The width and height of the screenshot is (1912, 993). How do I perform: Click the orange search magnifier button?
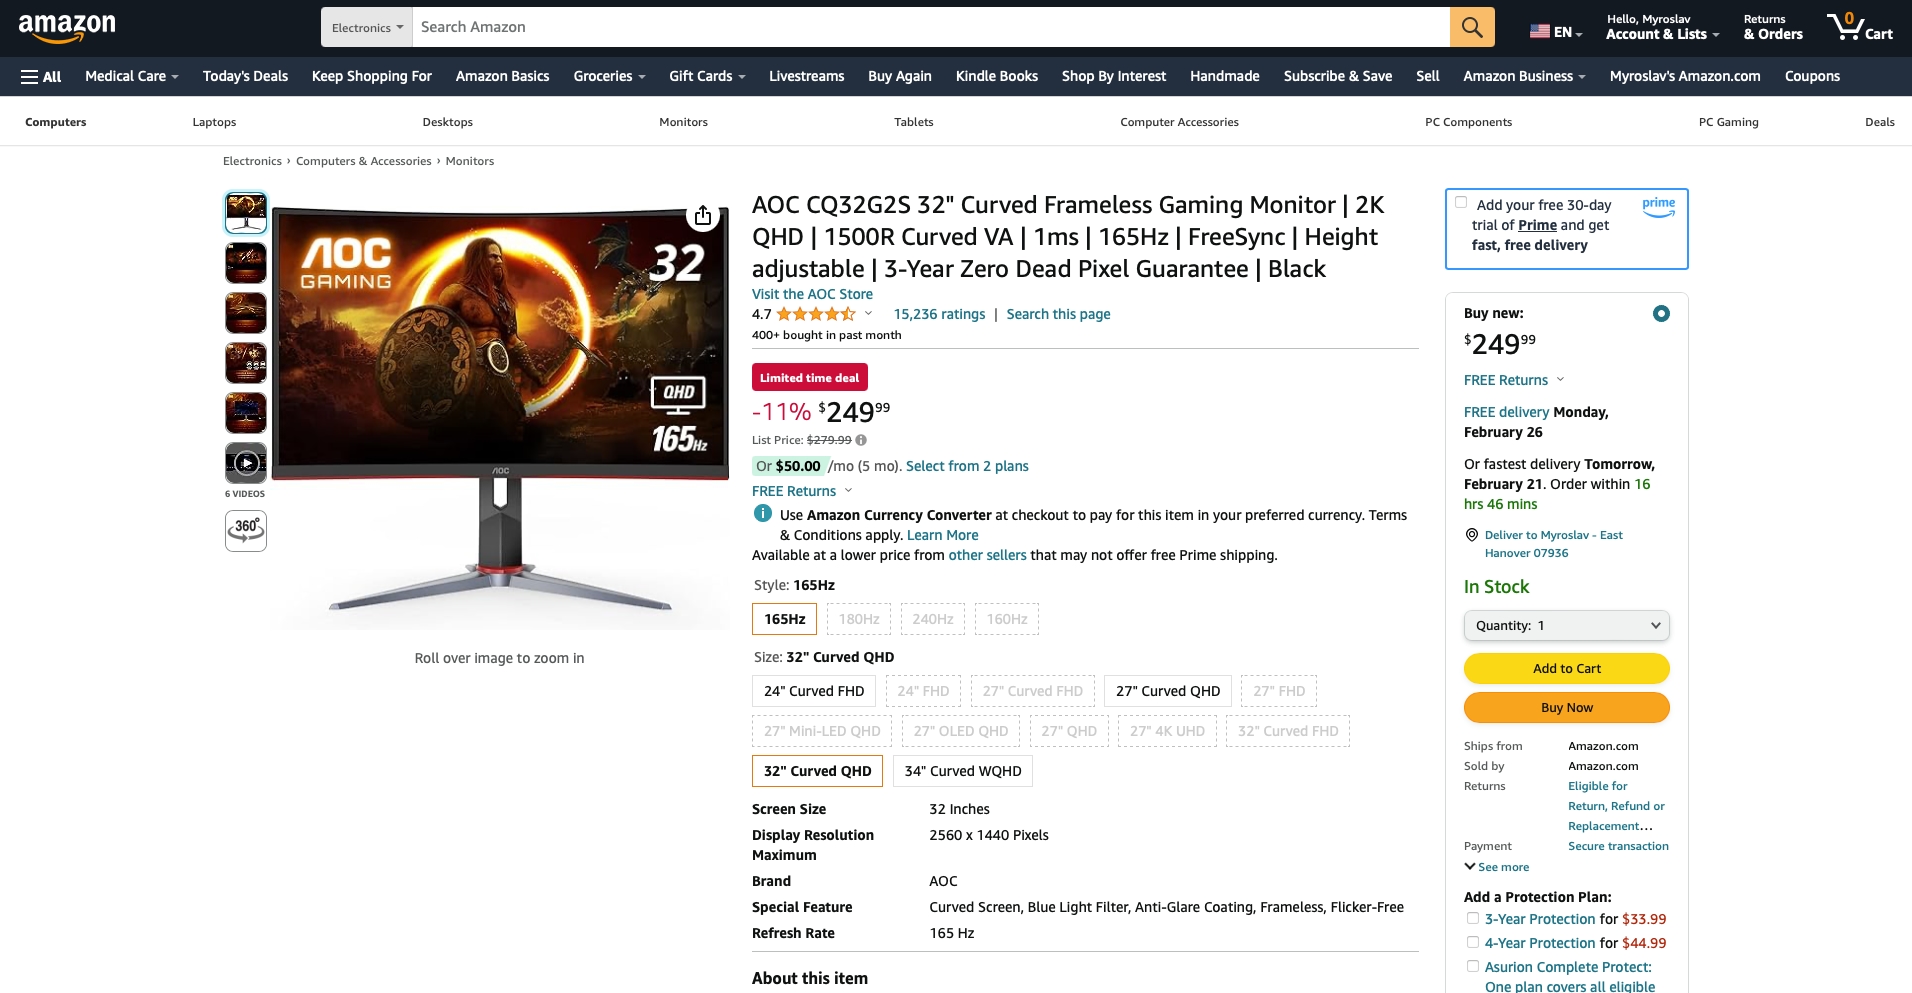(1472, 27)
